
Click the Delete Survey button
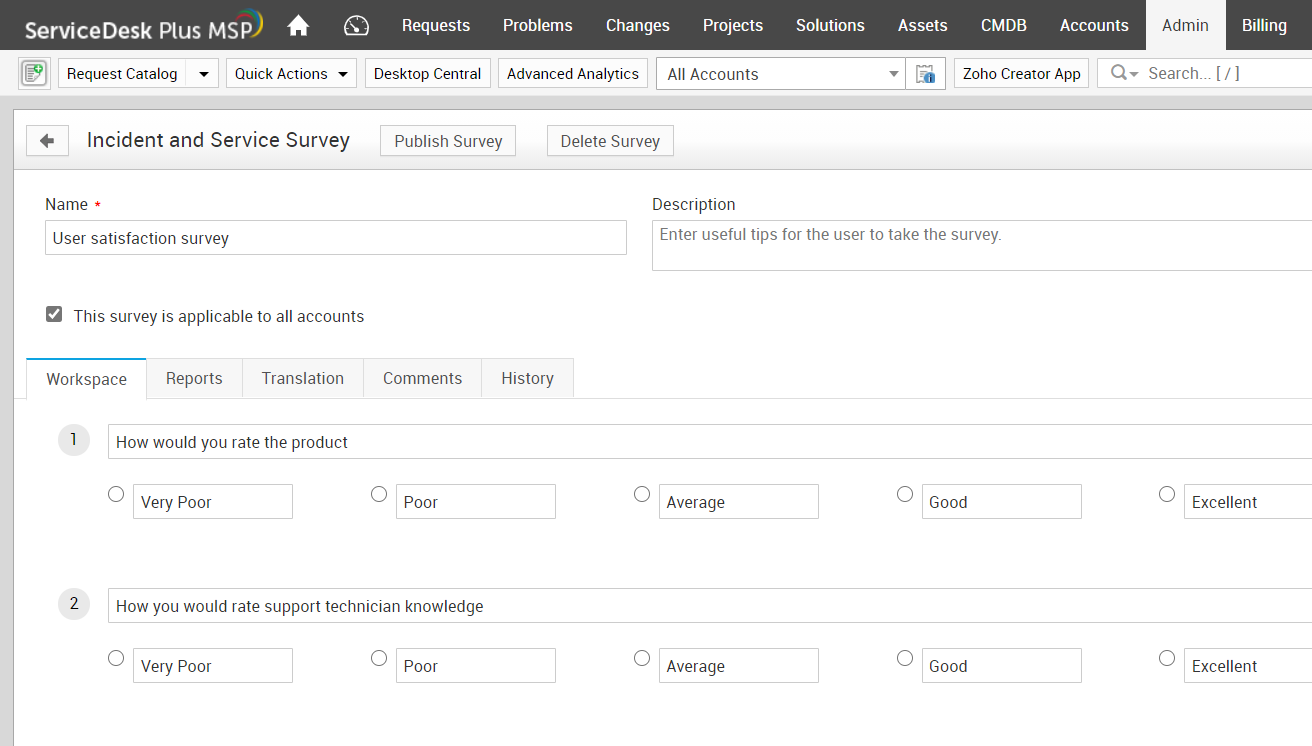pos(610,141)
